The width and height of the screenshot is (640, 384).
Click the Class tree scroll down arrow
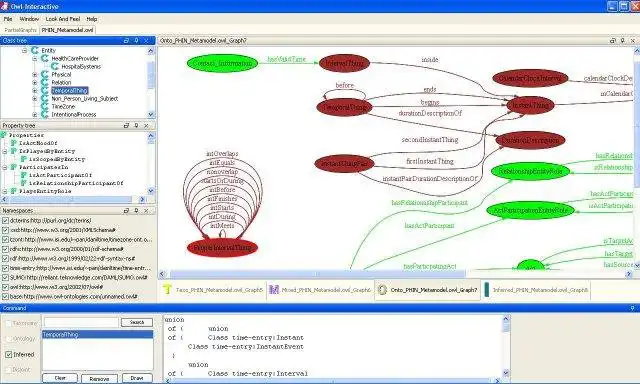(151, 115)
